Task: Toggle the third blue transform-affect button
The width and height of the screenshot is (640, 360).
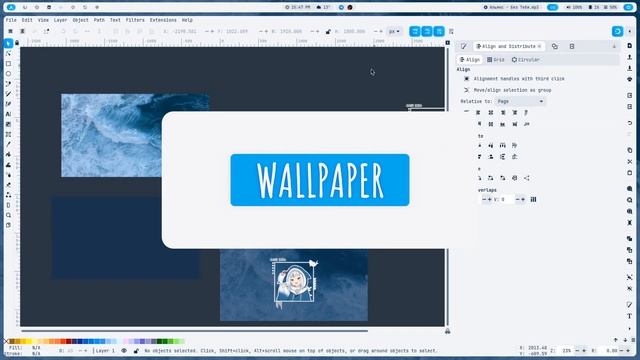Action: [439, 31]
